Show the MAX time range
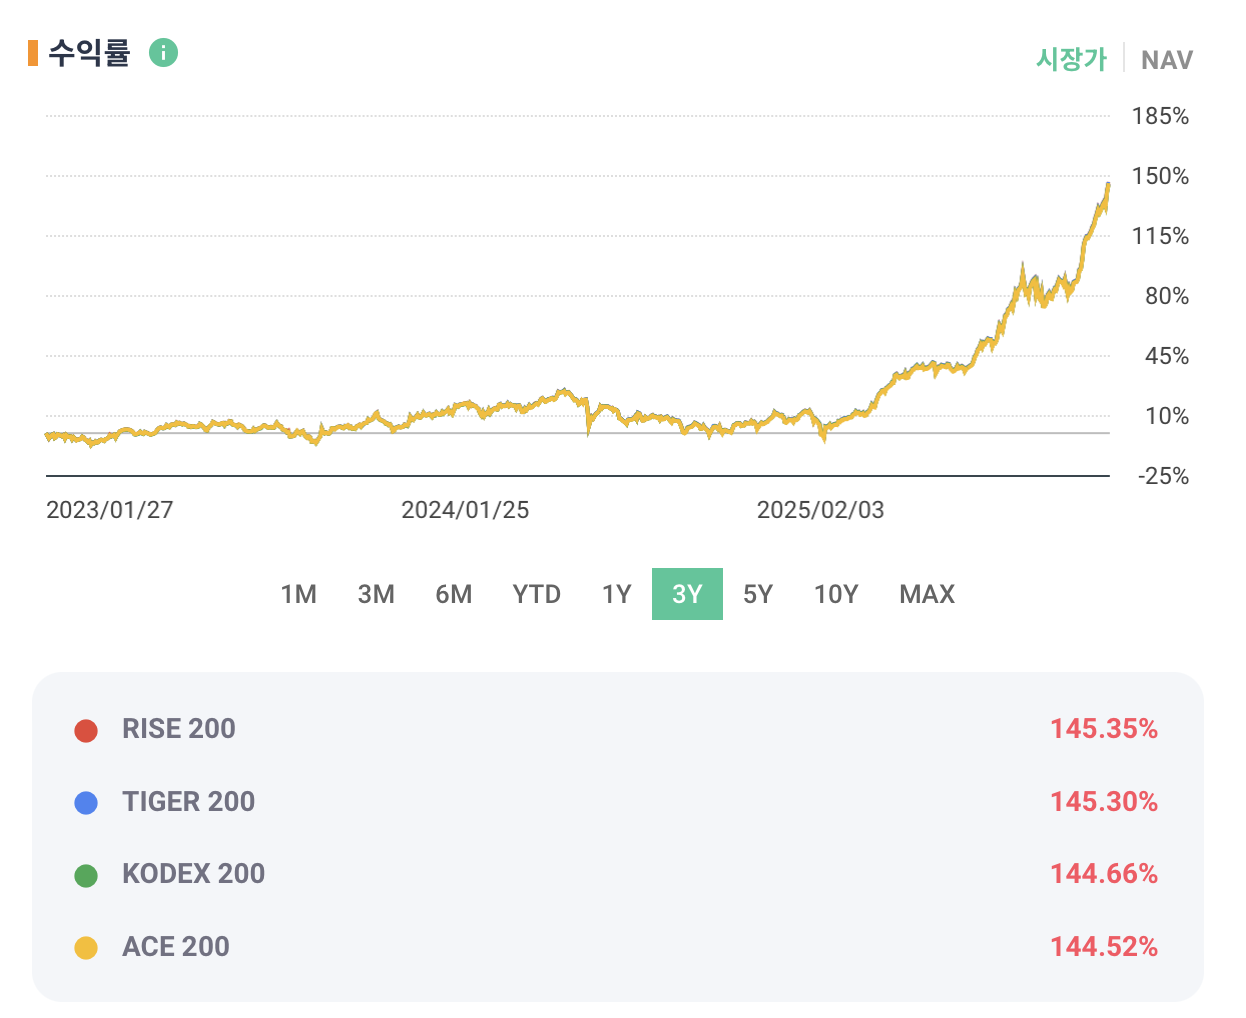 pyautogui.click(x=927, y=594)
